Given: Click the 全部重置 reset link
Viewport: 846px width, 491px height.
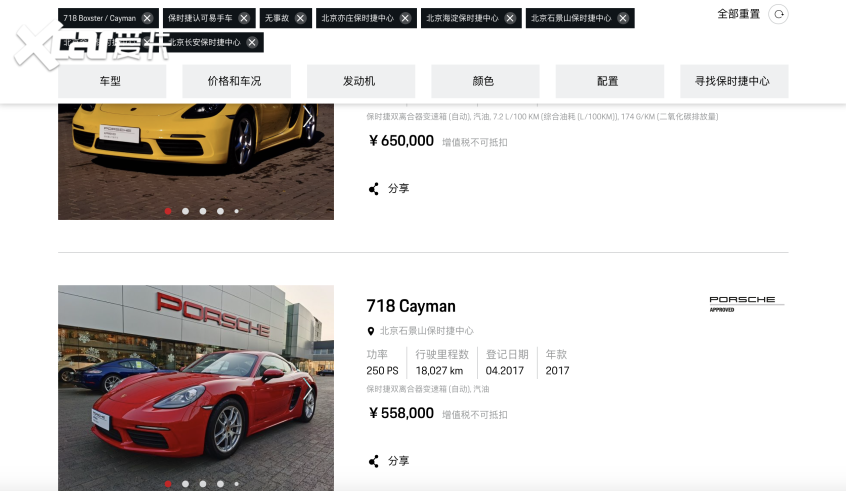Looking at the screenshot, I should tap(738, 14).
